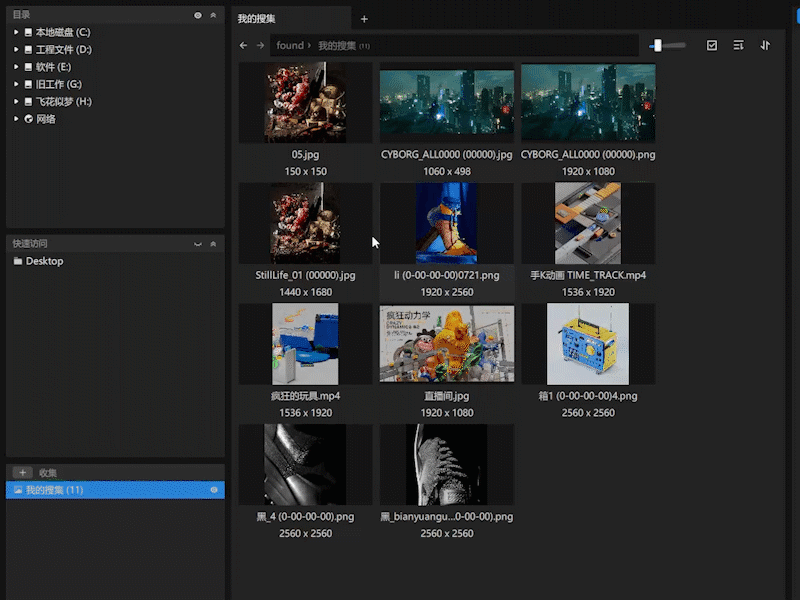Select the 05.jpg thumbnail
The height and width of the screenshot is (600, 800).
point(305,103)
